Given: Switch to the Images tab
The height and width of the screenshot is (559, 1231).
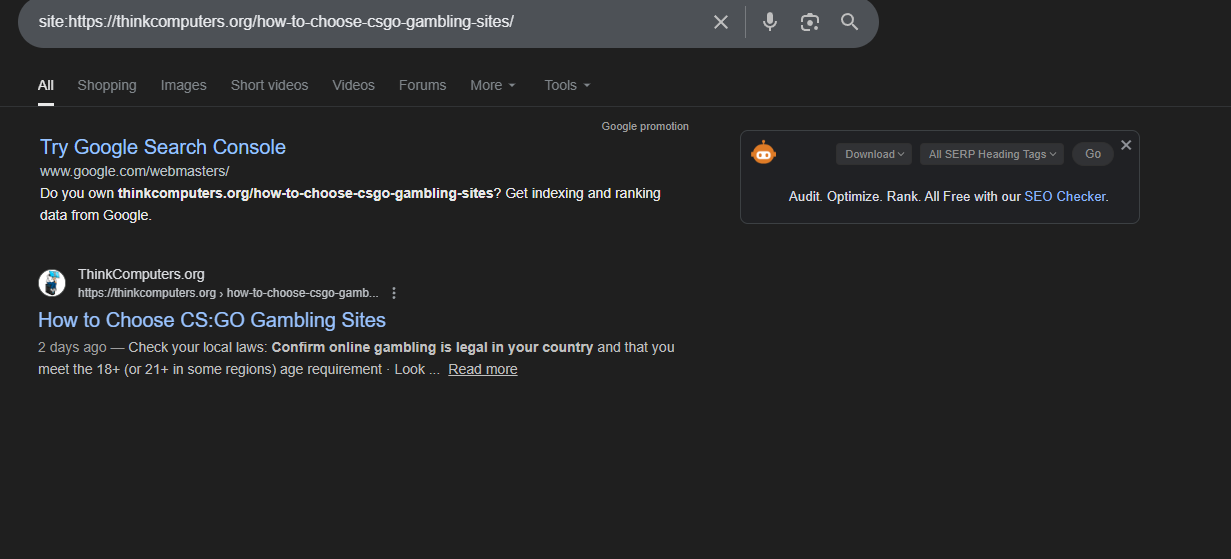Looking at the screenshot, I should 184,85.
